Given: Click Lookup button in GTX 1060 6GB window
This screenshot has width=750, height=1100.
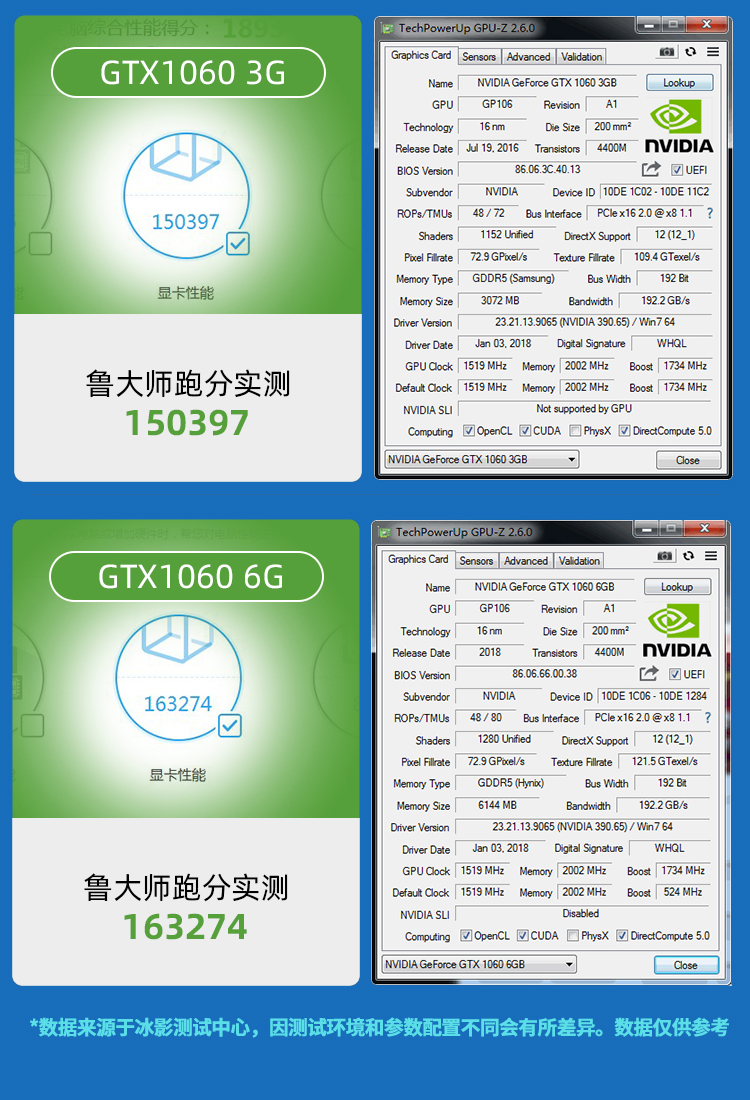Looking at the screenshot, I should click(677, 587).
